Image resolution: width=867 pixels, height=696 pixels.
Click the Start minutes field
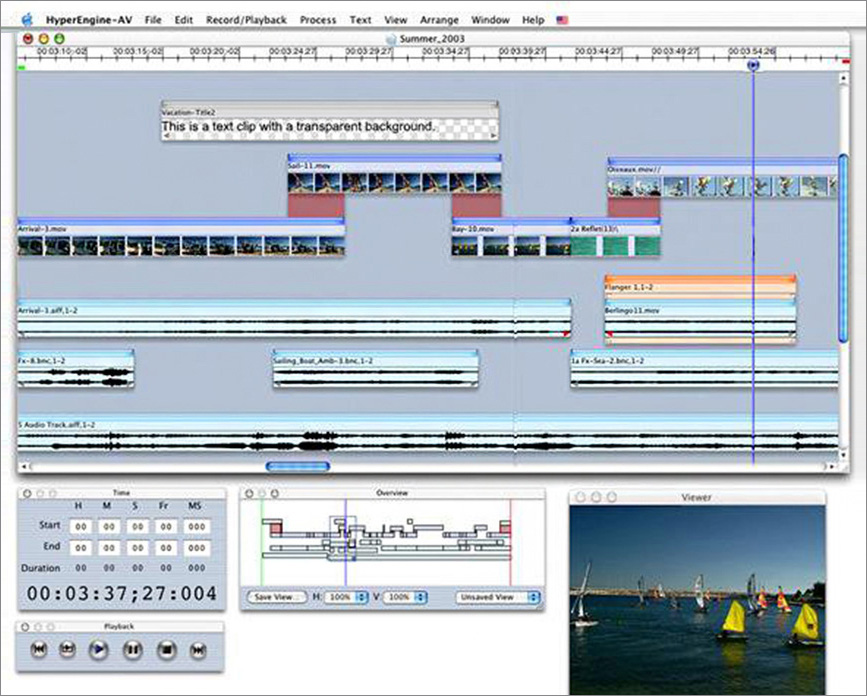pos(109,526)
